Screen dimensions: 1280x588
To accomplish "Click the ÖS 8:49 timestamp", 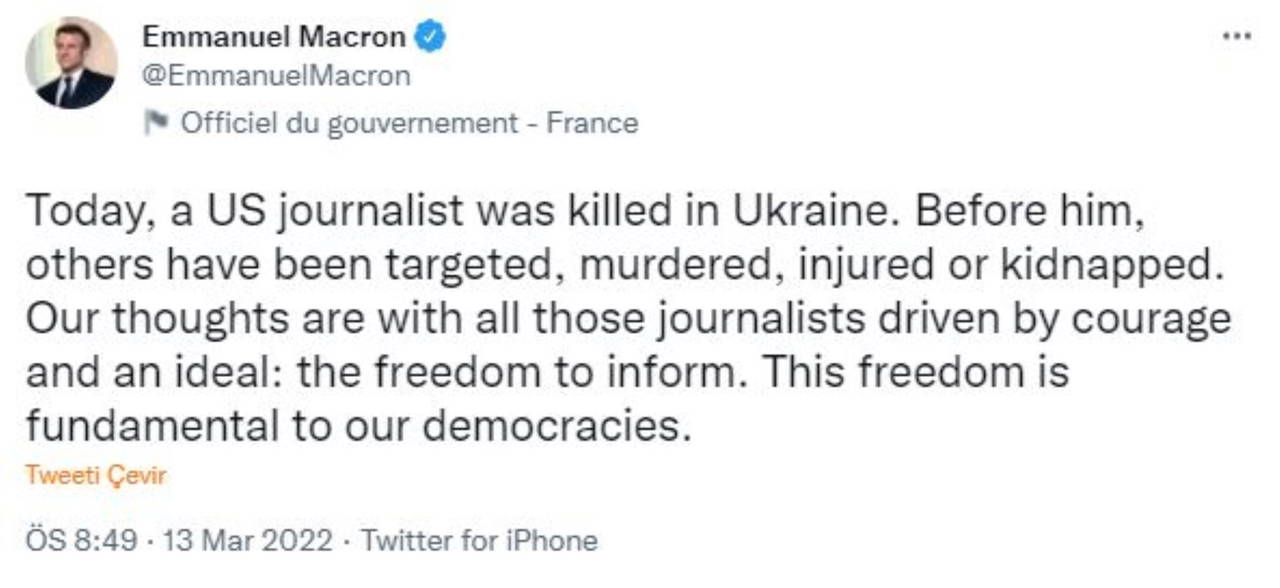I will pyautogui.click(x=80, y=541).
